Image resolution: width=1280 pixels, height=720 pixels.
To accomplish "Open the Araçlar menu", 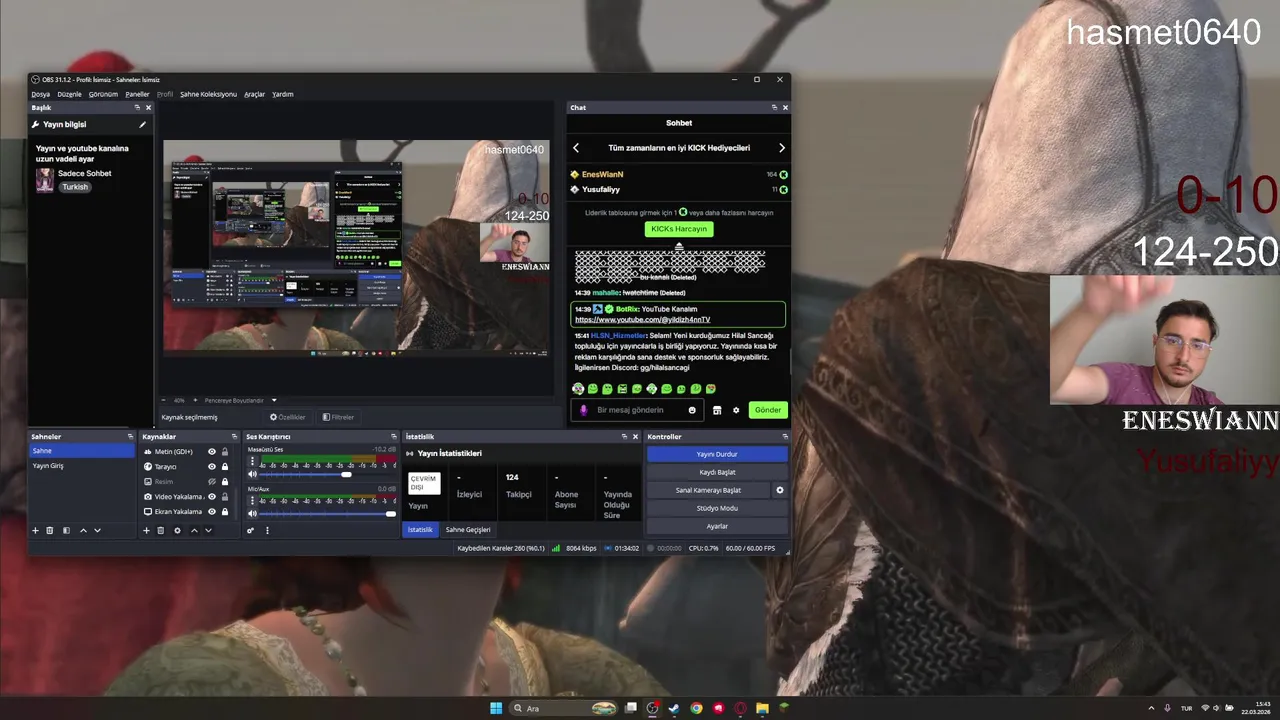I will (254, 94).
